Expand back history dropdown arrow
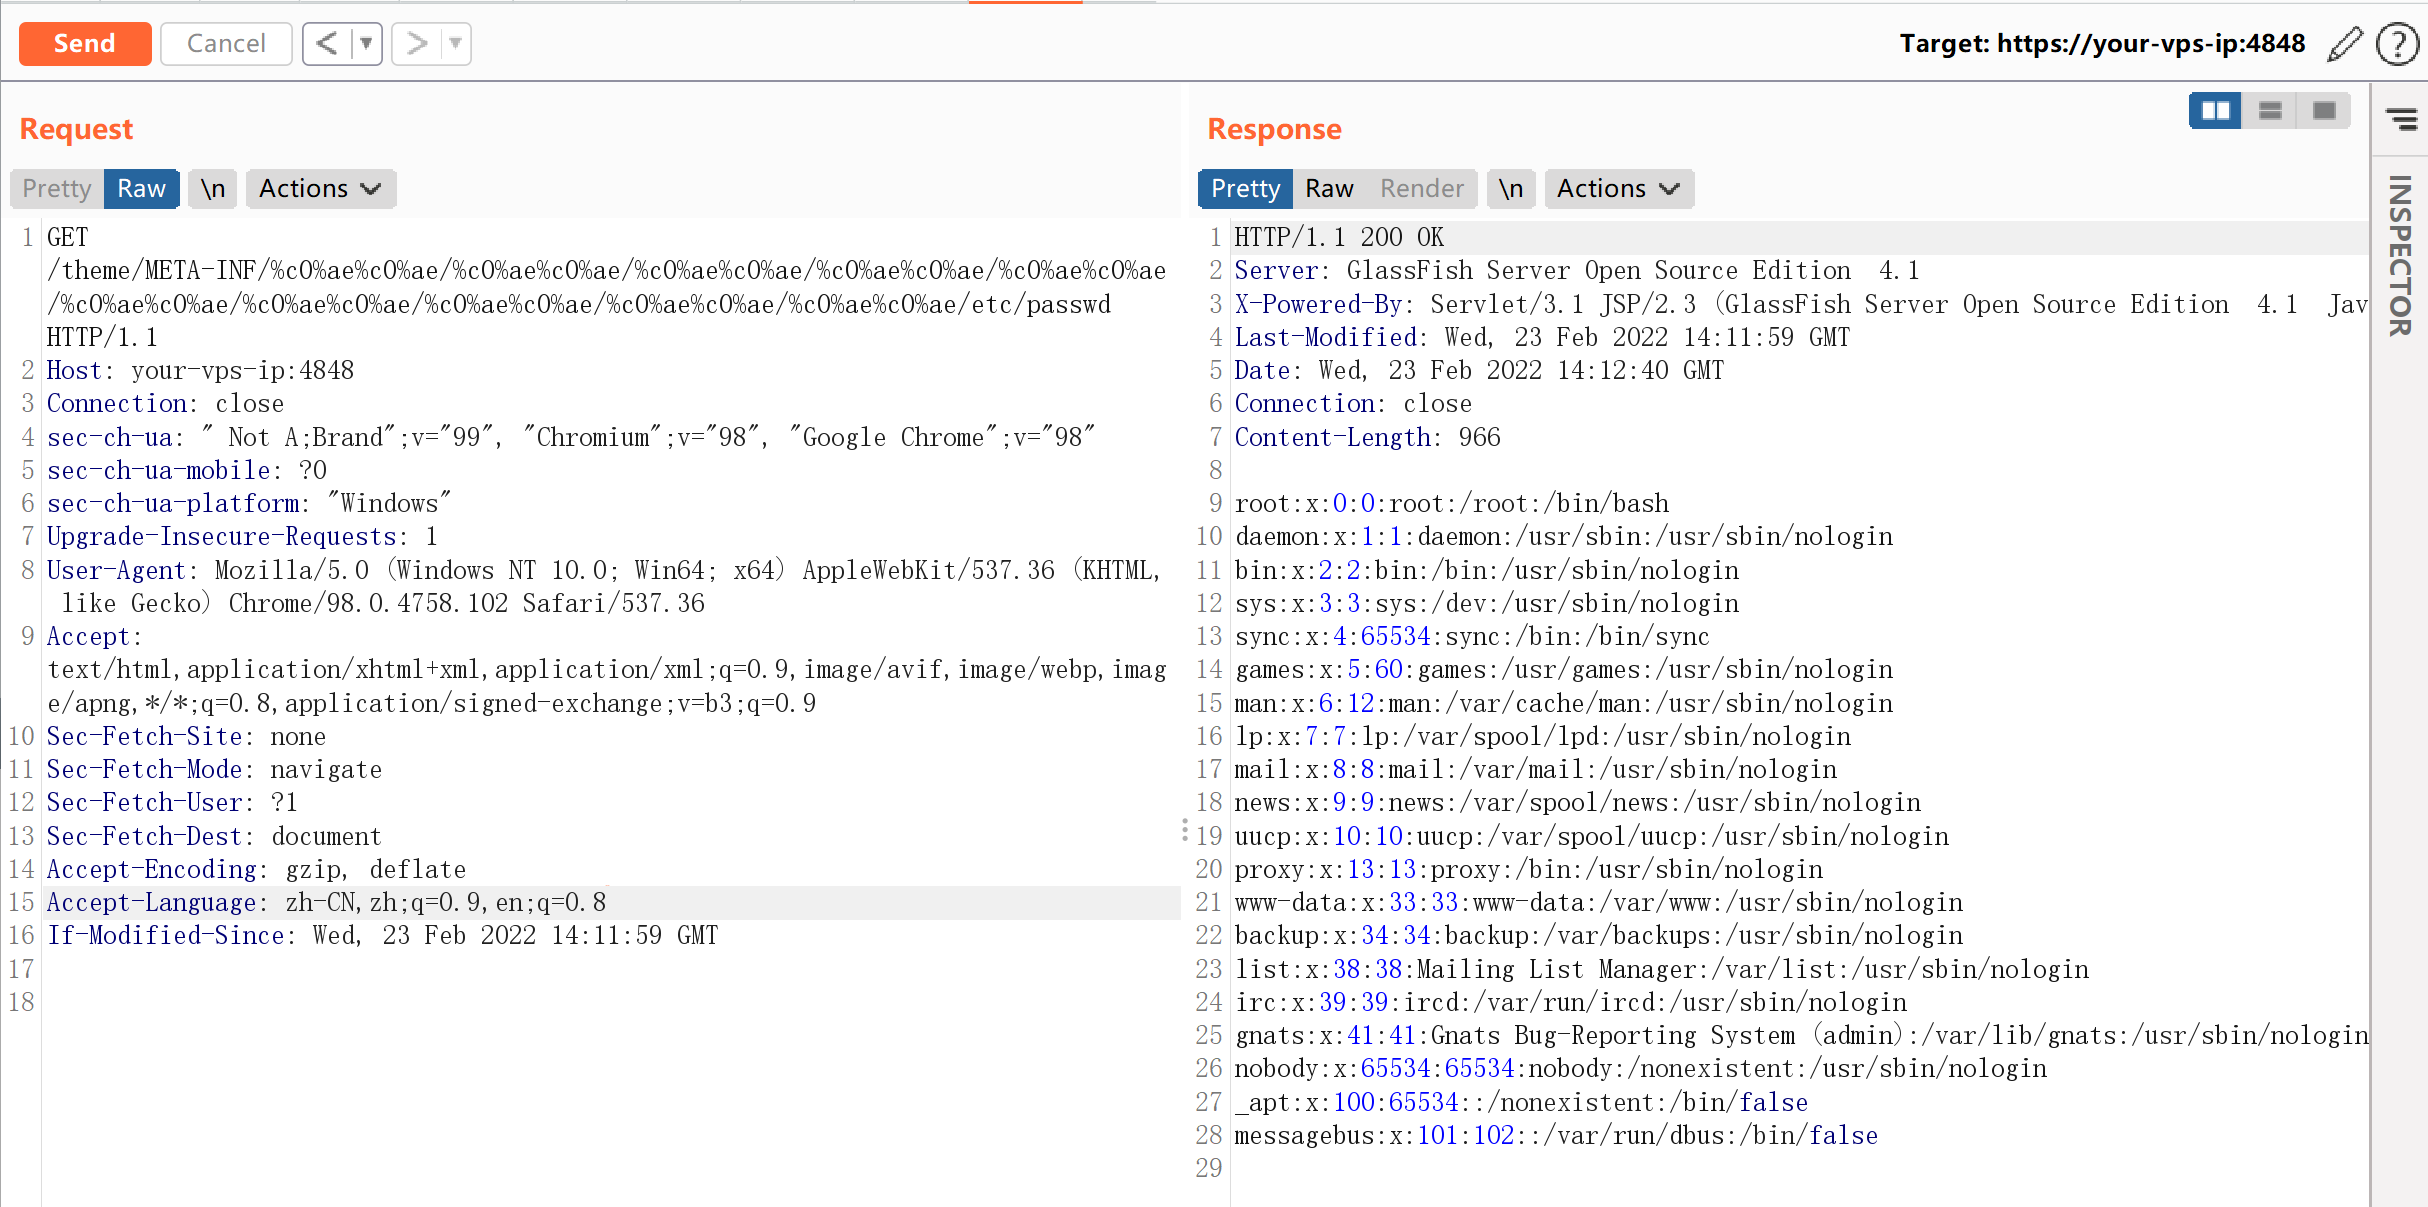 point(366,44)
